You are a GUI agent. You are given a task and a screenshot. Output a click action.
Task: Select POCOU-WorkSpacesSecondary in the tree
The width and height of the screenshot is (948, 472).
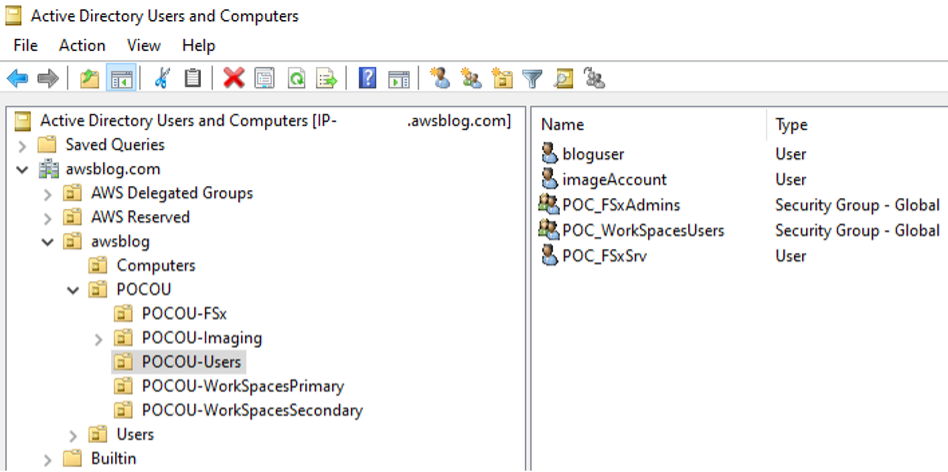point(252,410)
